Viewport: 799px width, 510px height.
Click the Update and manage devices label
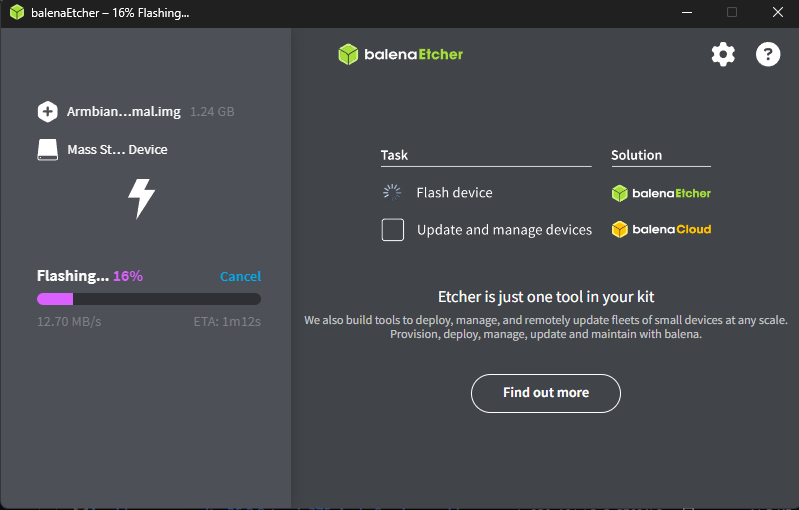tap(504, 230)
